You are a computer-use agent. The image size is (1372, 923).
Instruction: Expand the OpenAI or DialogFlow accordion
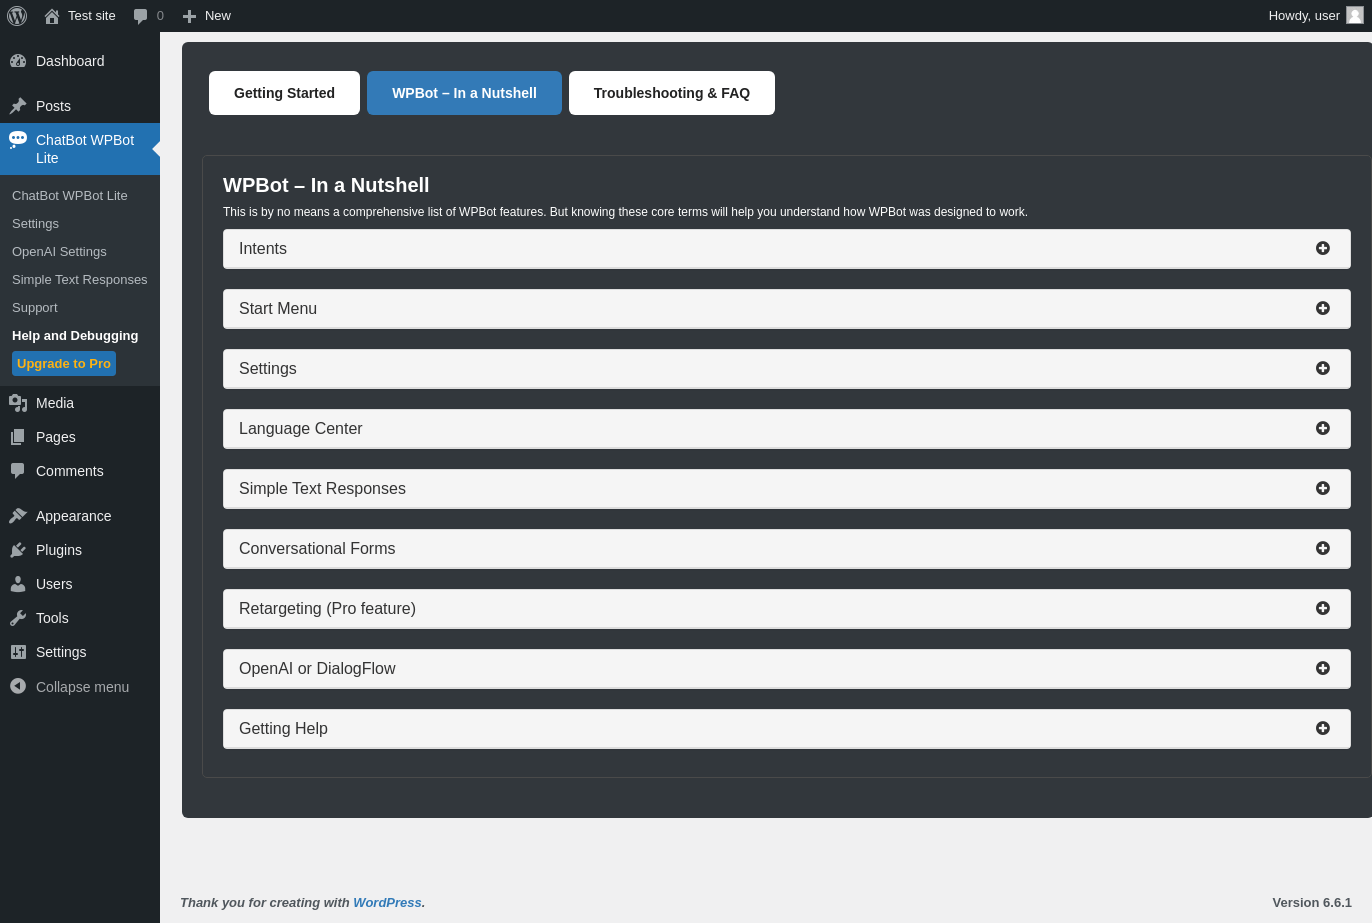pyautogui.click(x=787, y=669)
